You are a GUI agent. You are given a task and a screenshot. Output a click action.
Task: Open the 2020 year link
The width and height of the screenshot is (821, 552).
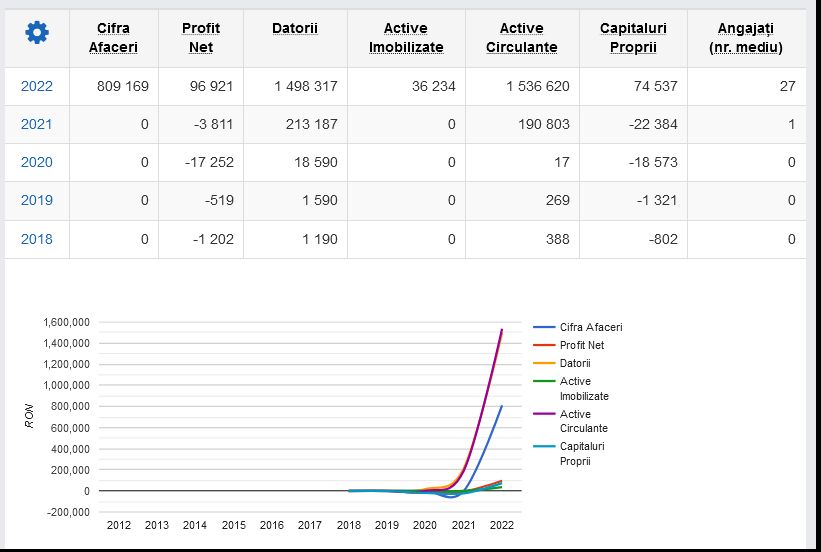(37, 162)
